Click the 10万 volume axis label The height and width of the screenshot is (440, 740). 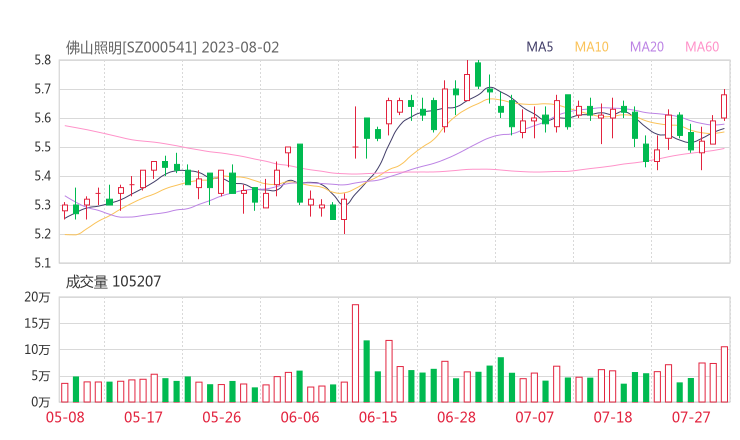pyautogui.click(x=37, y=350)
